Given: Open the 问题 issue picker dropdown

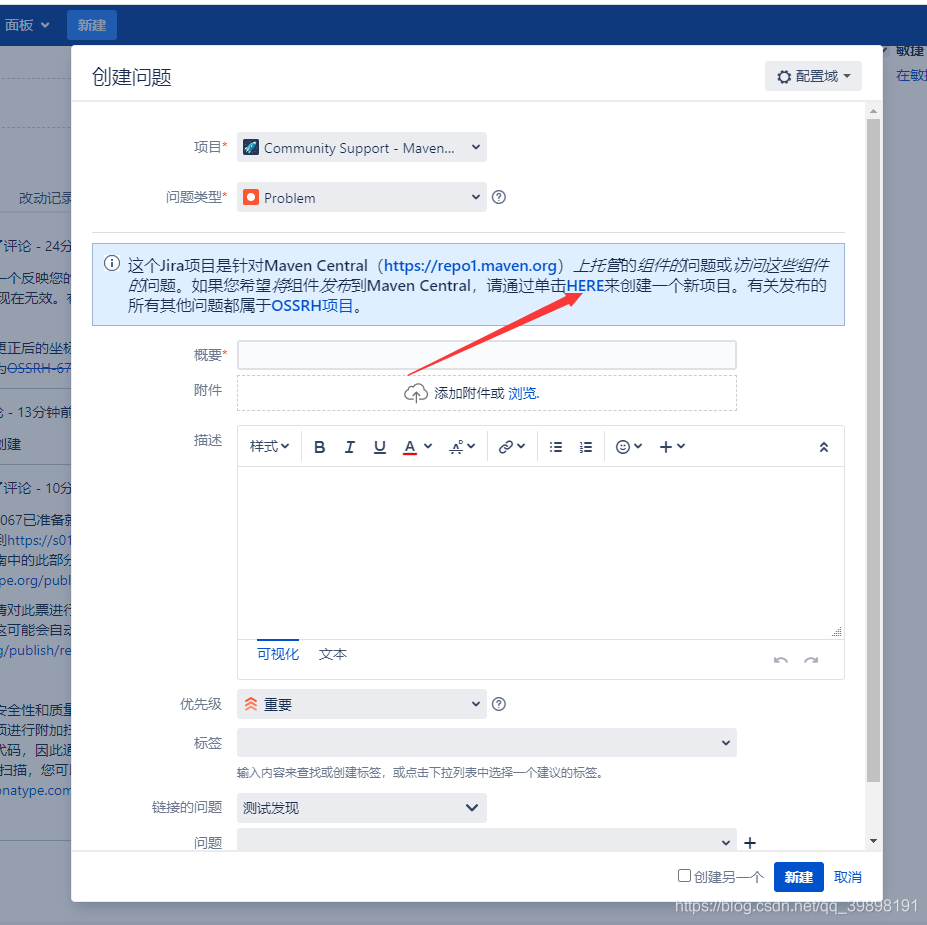Looking at the screenshot, I should (487, 840).
